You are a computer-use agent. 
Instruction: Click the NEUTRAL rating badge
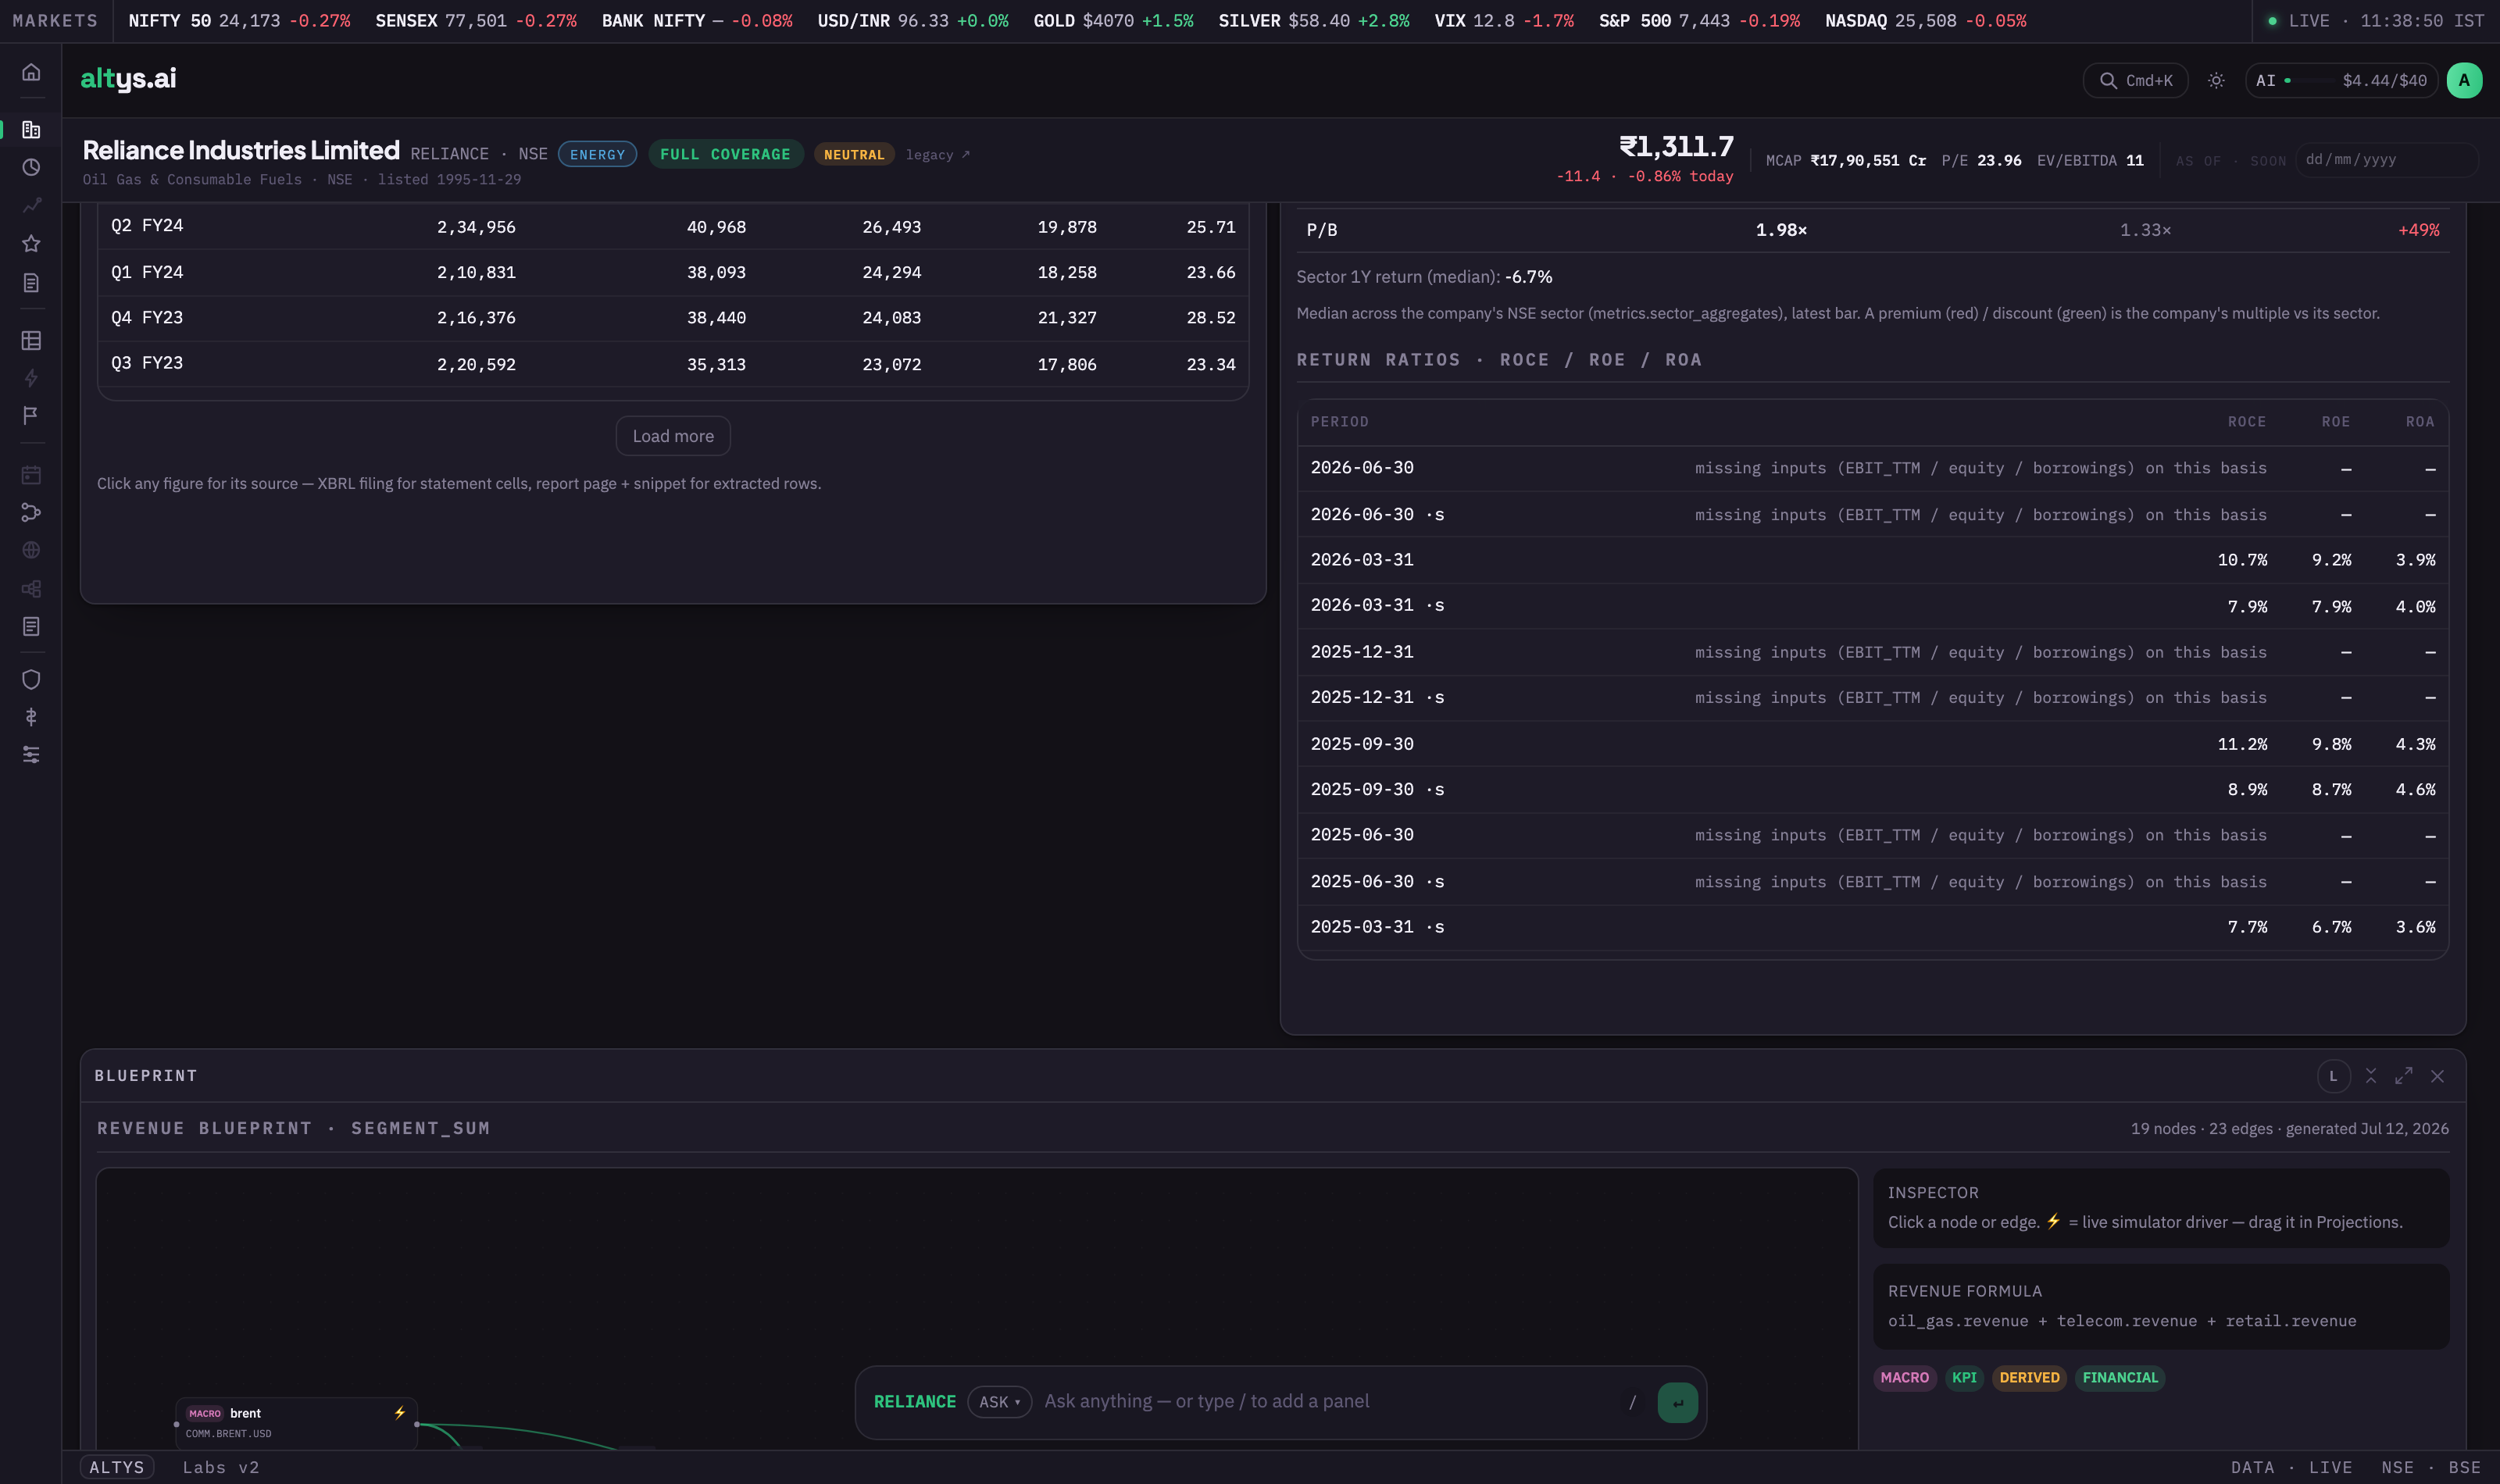point(854,155)
